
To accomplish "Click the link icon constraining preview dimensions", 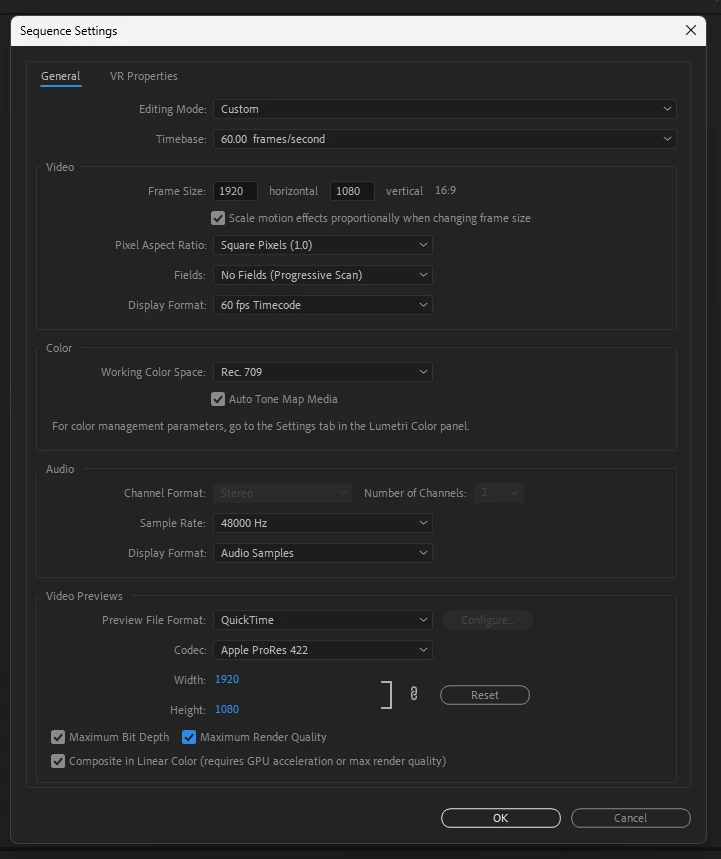I will [414, 694].
